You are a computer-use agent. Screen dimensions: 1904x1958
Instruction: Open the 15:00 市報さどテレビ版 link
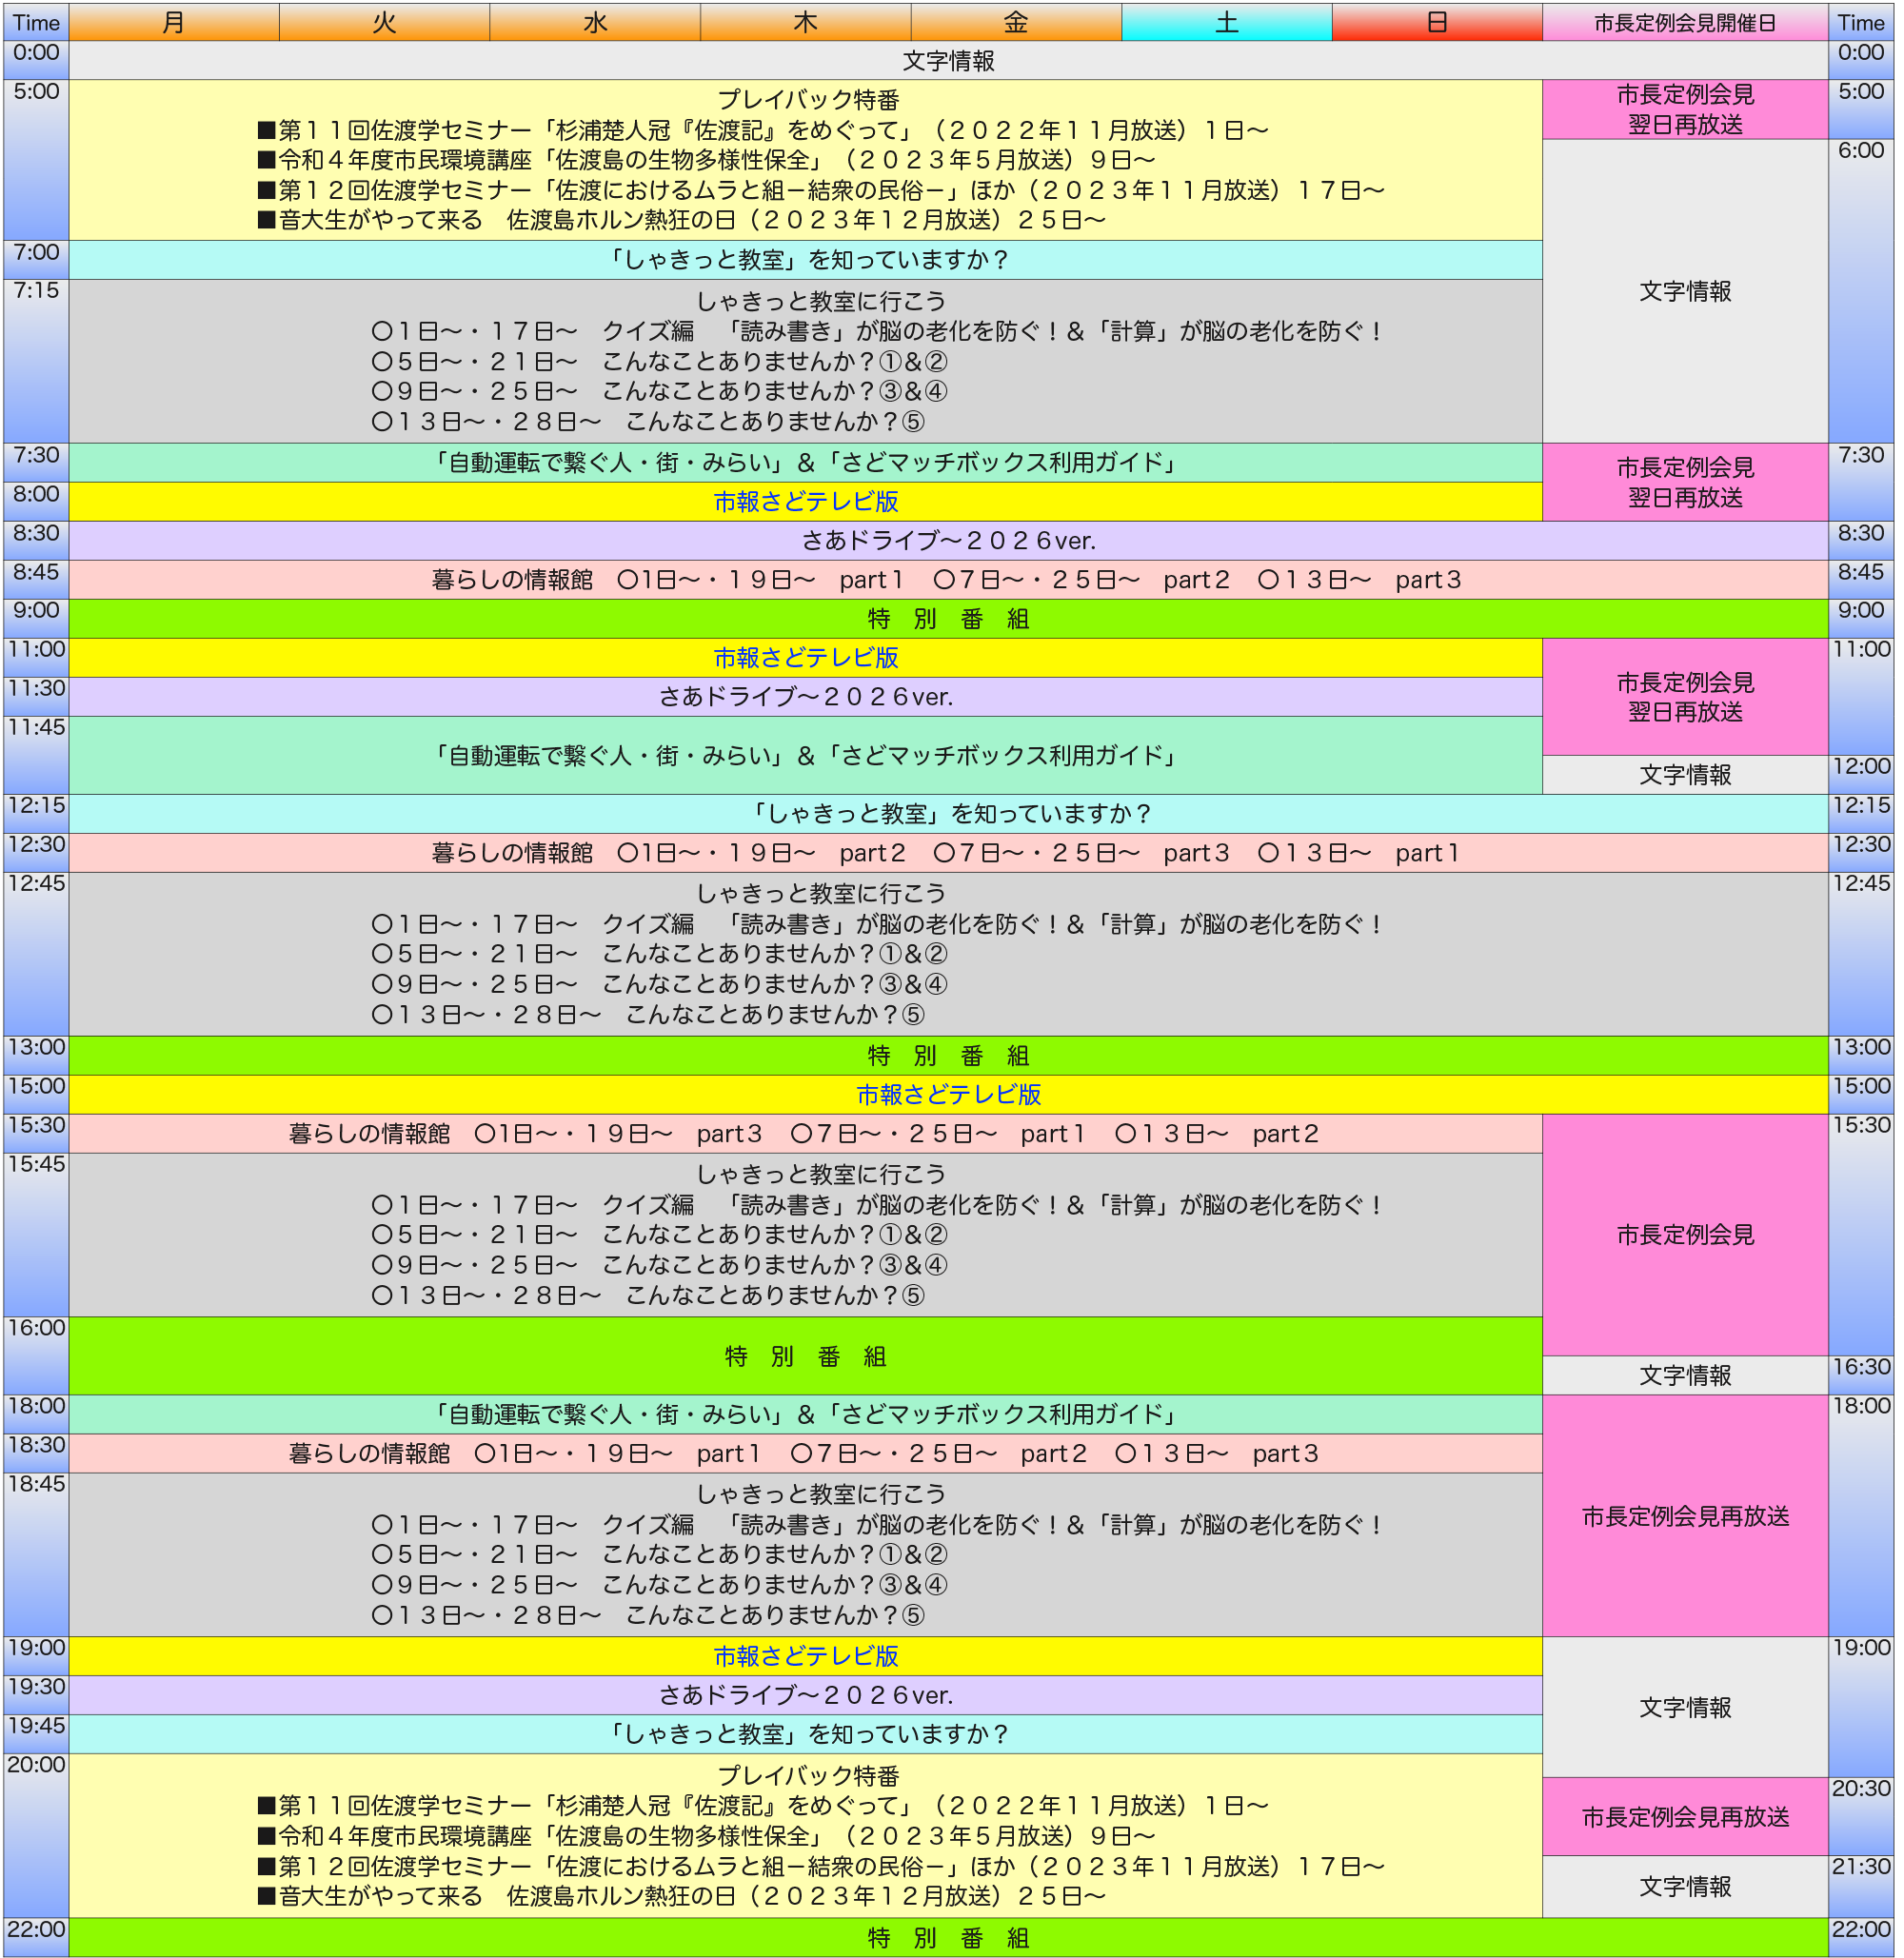pyautogui.click(x=948, y=1095)
